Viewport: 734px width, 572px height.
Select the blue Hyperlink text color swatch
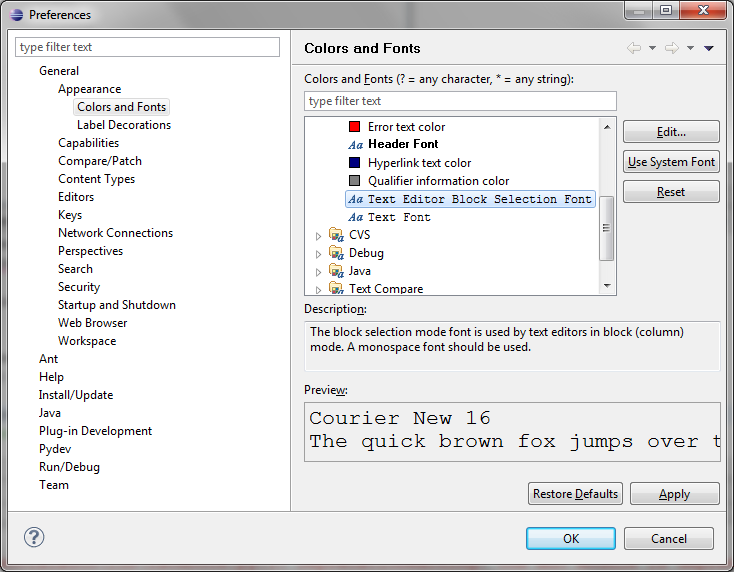click(x=354, y=162)
